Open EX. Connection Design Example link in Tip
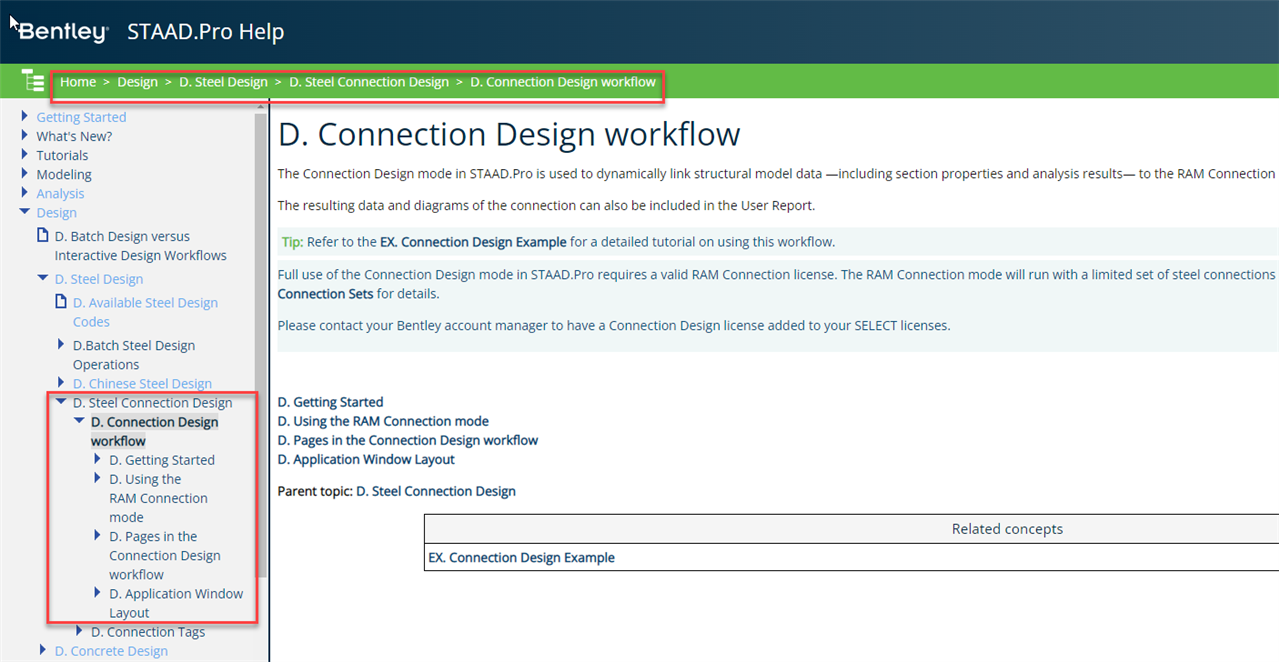This screenshot has width=1279, height=662. coord(473,242)
